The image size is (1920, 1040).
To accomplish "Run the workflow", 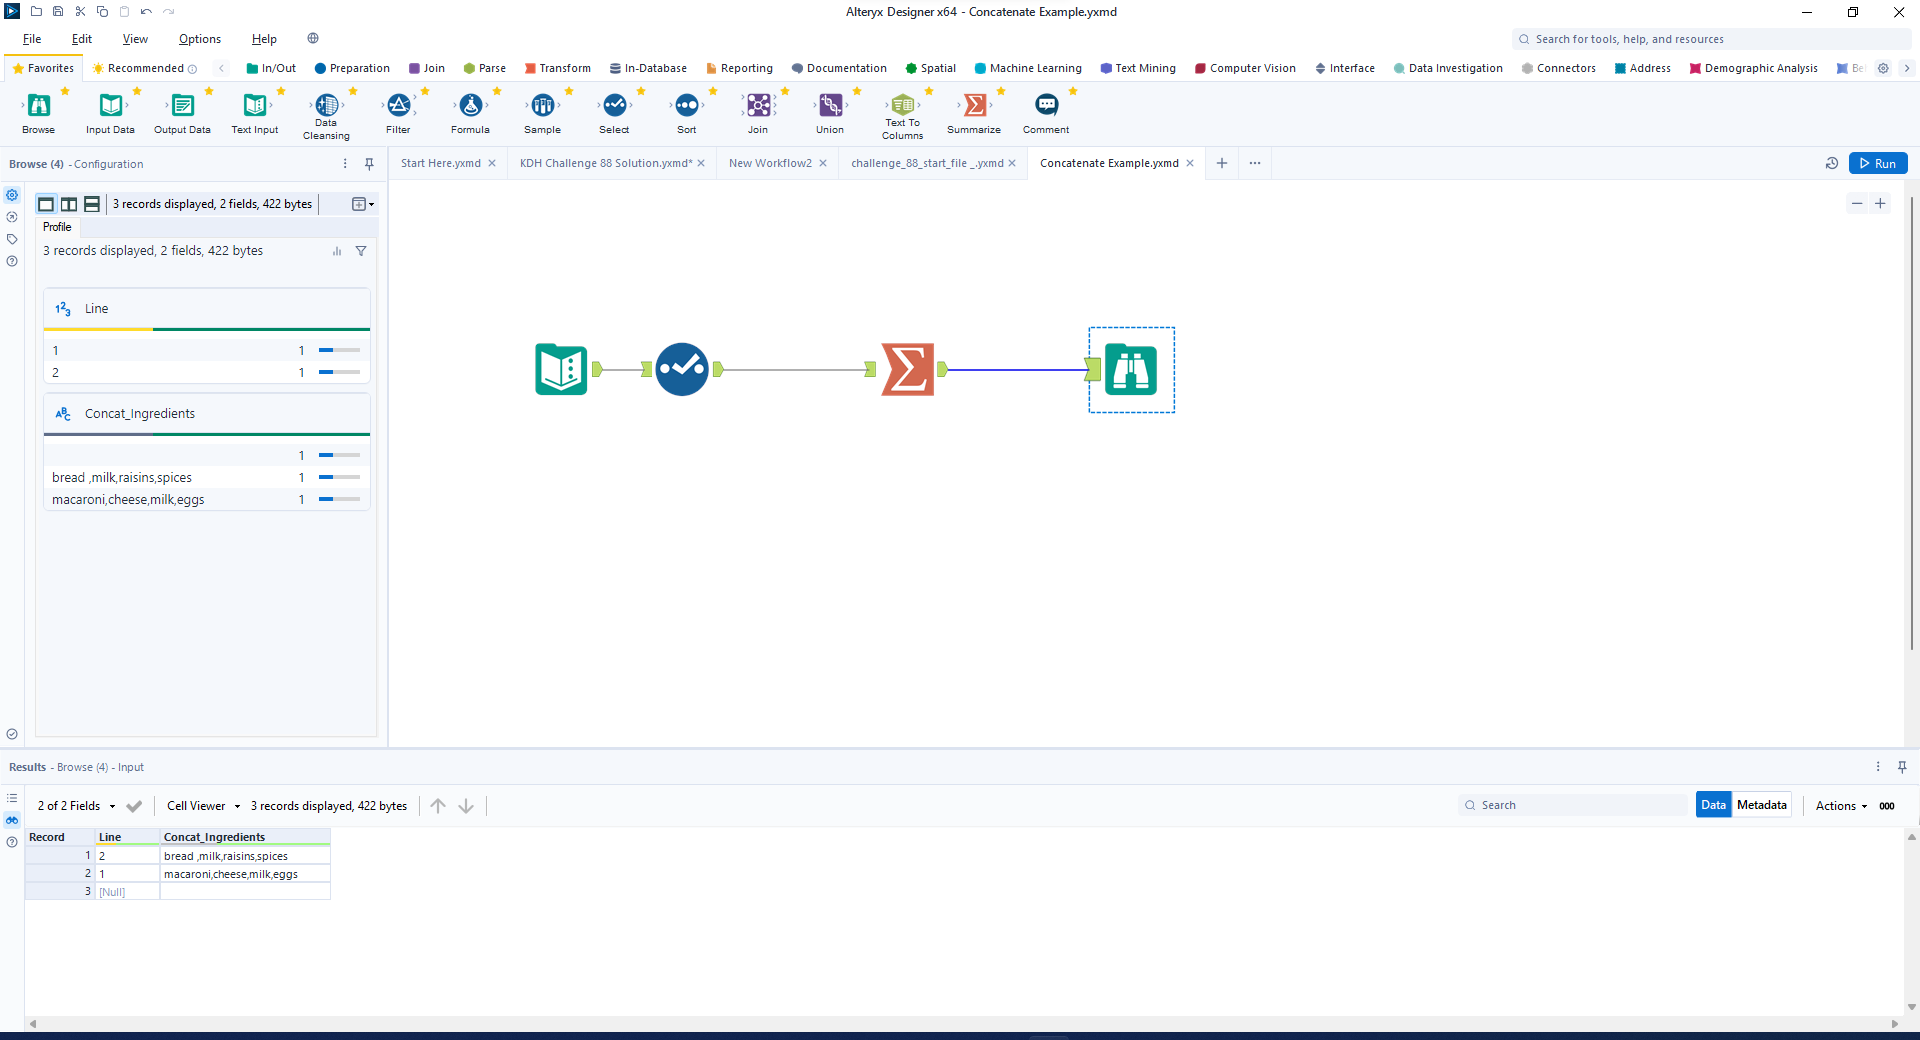I will pos(1878,163).
